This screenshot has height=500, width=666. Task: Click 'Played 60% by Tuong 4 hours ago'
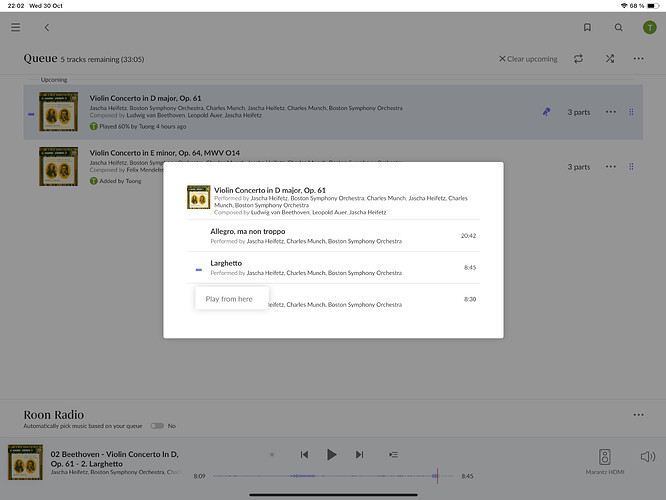click(x=143, y=127)
